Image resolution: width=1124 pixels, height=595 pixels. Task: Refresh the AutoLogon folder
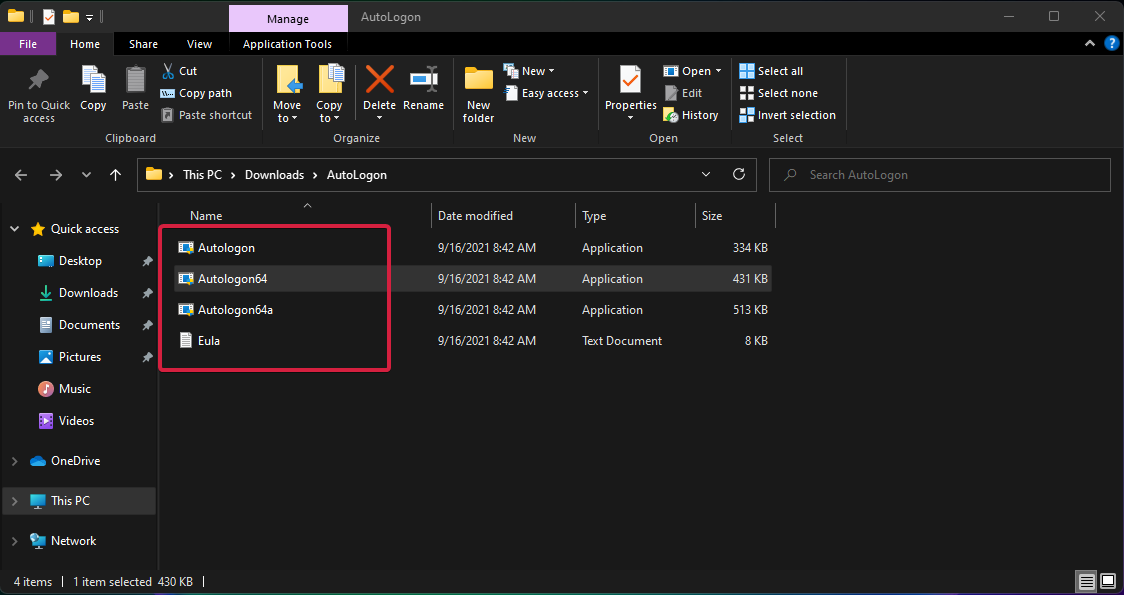coord(739,174)
